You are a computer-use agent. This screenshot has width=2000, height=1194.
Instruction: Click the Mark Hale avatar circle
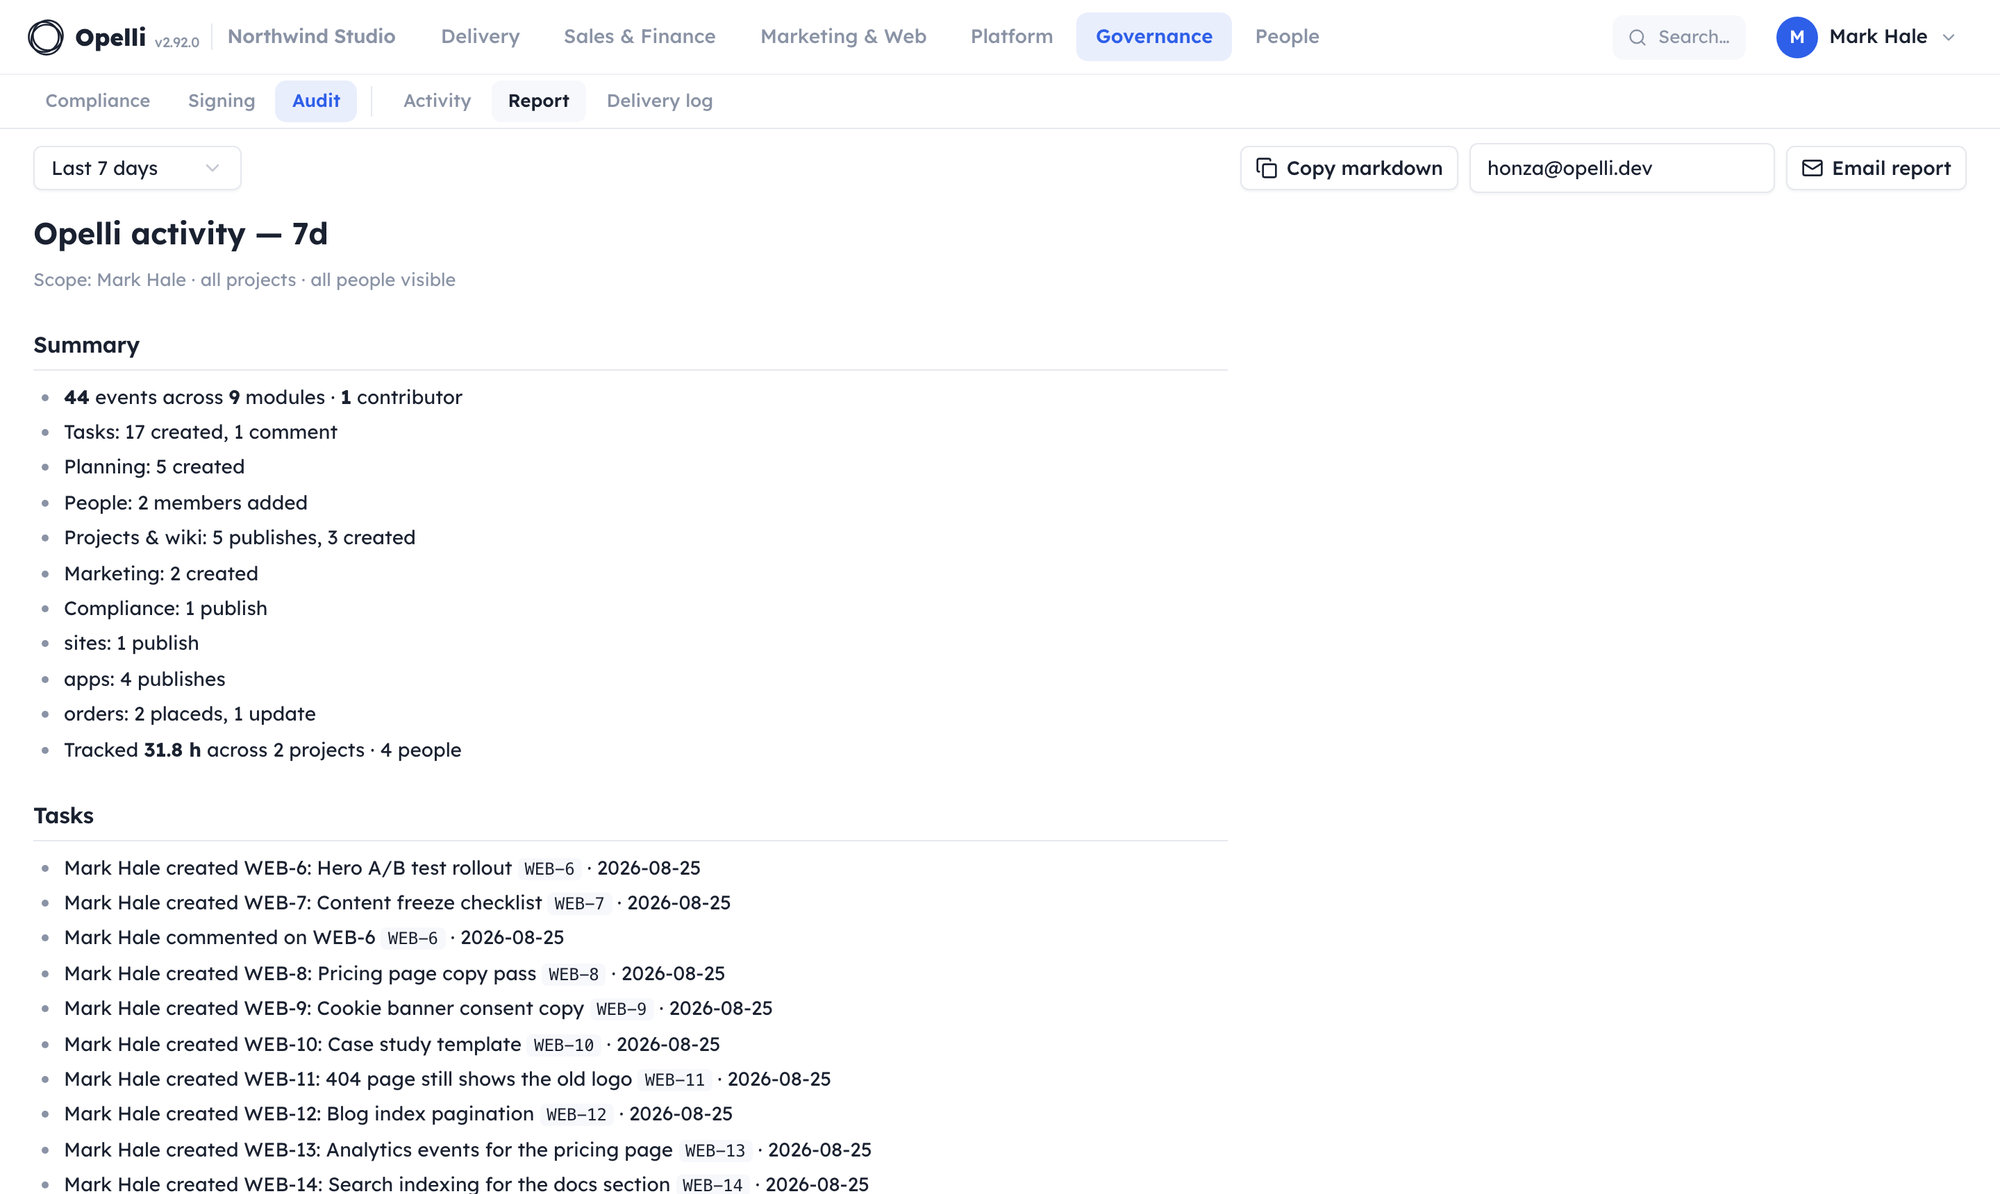point(1796,37)
